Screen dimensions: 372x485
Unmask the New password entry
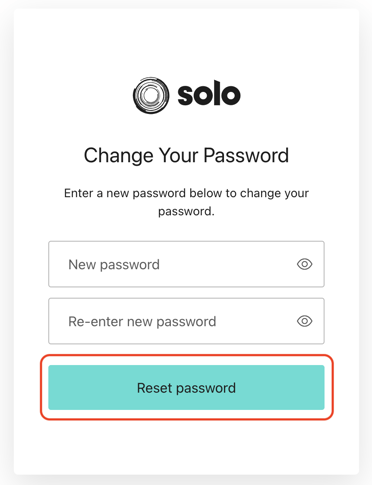pos(304,264)
